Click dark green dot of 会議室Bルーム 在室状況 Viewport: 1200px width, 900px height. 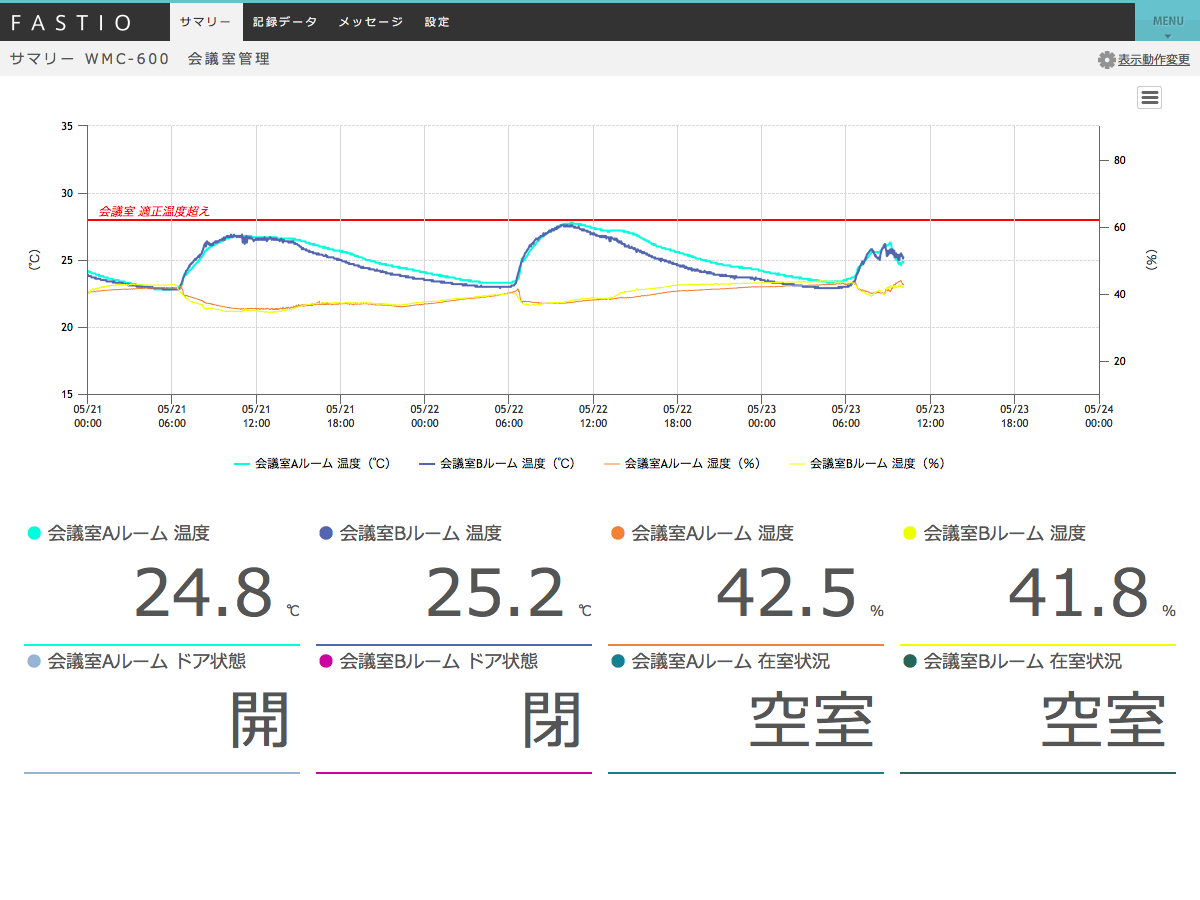[910, 662]
